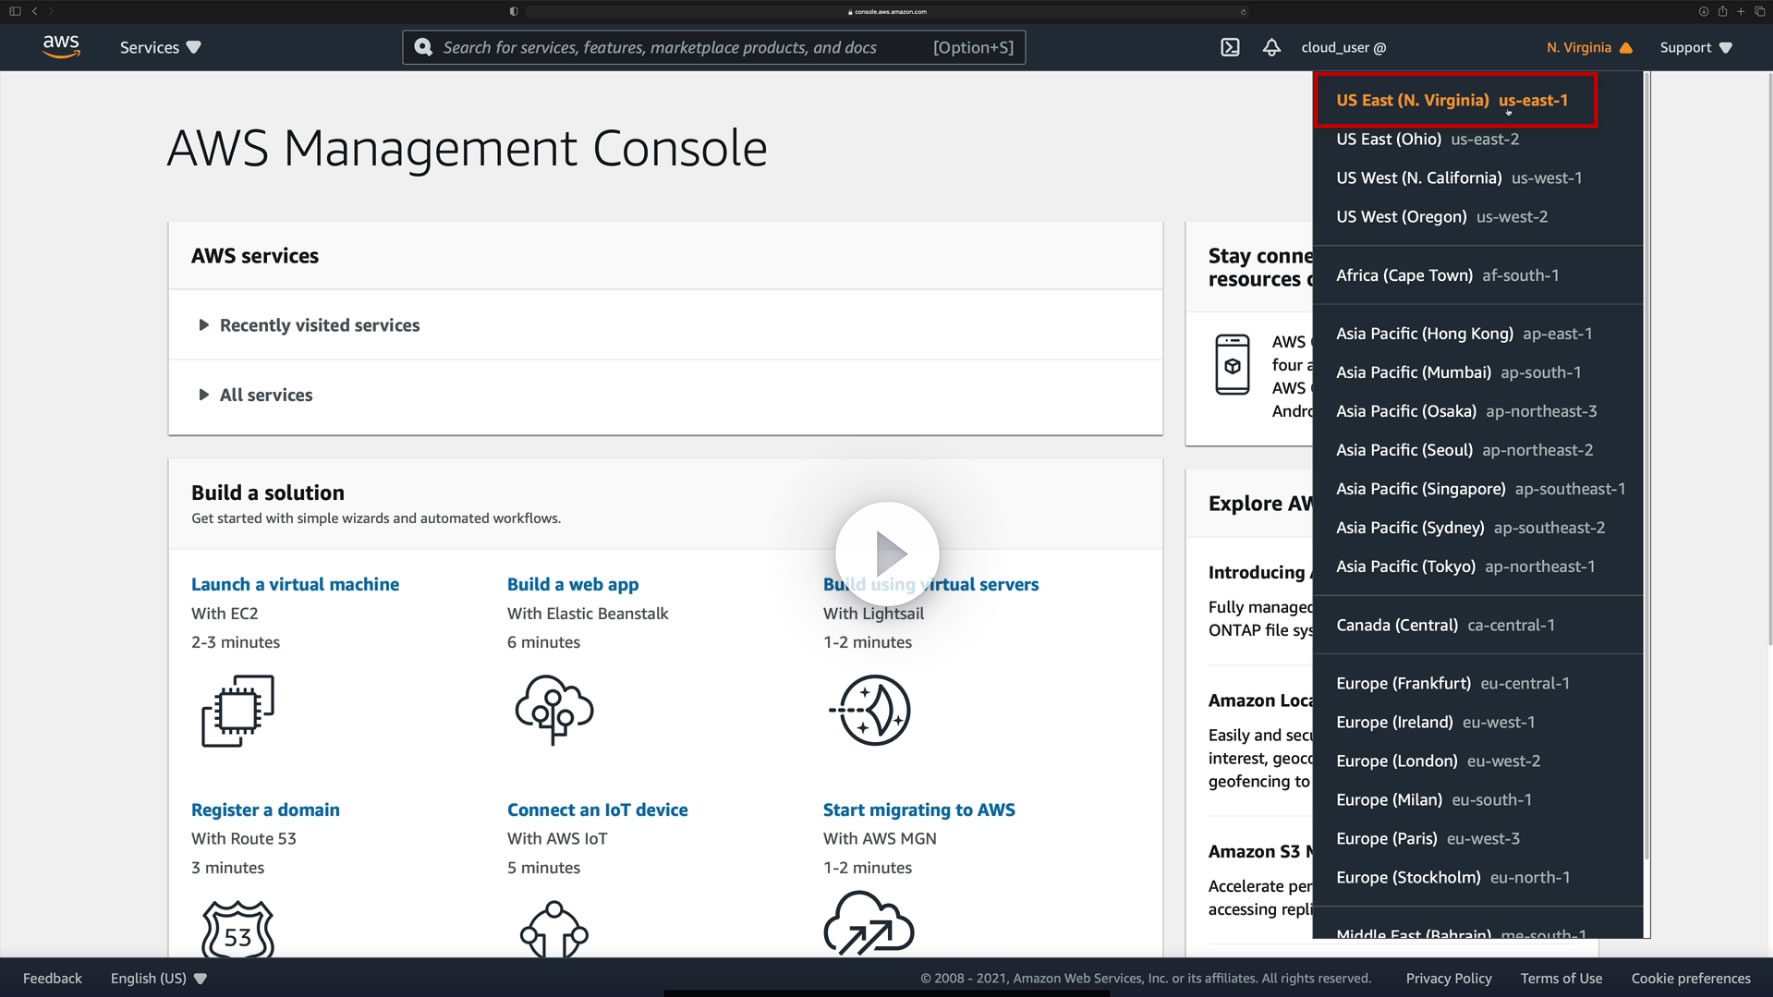Open the Services dropdown menu
The width and height of the screenshot is (1773, 997).
coord(160,47)
